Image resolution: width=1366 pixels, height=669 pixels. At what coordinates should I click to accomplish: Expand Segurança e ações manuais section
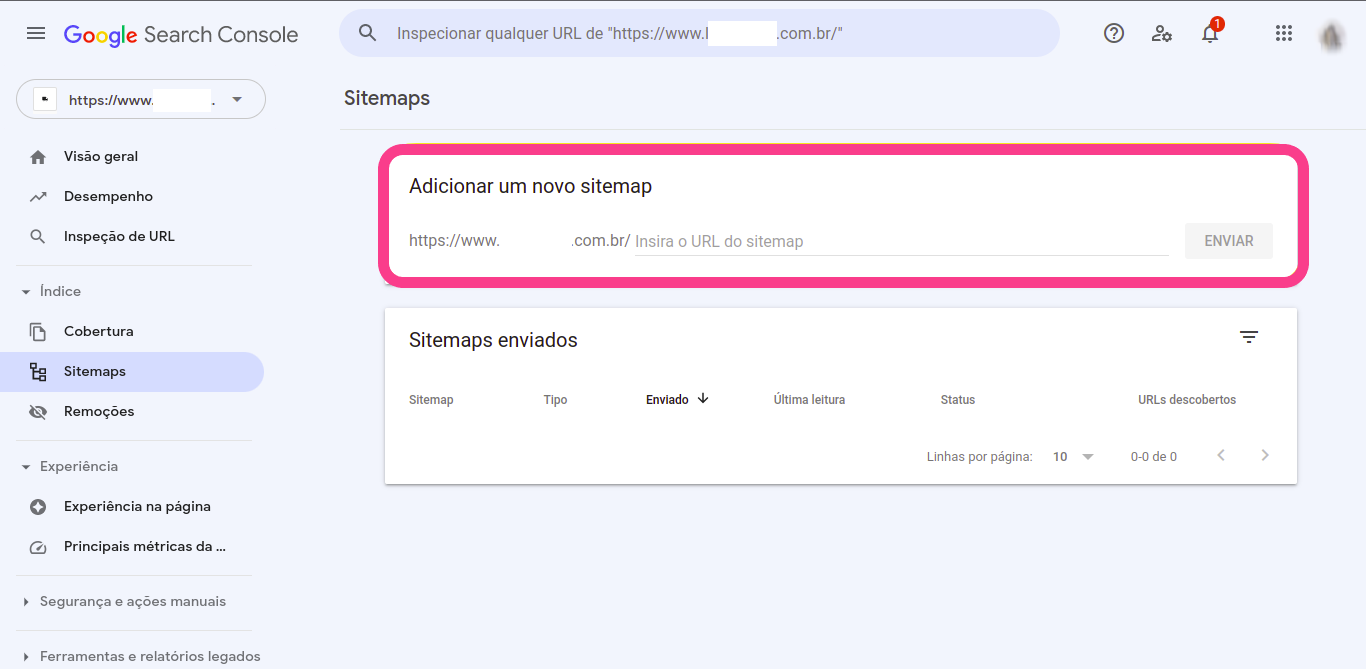[26, 602]
